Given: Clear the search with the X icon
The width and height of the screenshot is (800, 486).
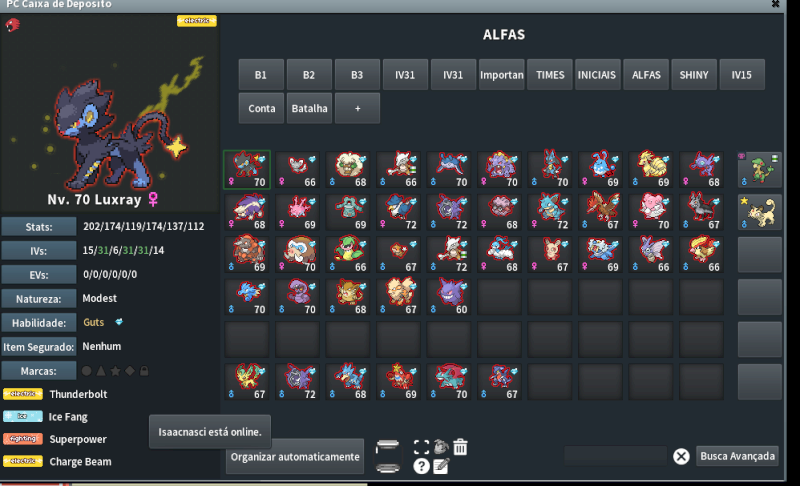Looking at the screenshot, I should point(681,456).
